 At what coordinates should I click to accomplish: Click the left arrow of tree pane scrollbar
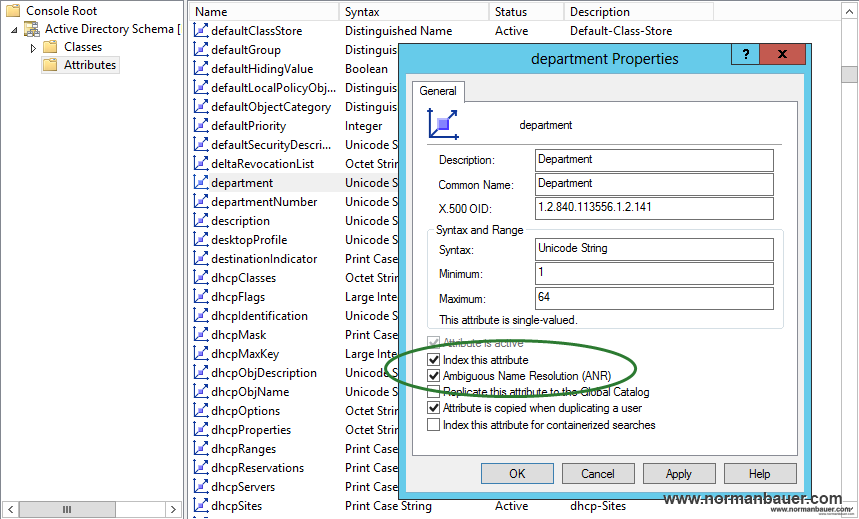point(10,509)
